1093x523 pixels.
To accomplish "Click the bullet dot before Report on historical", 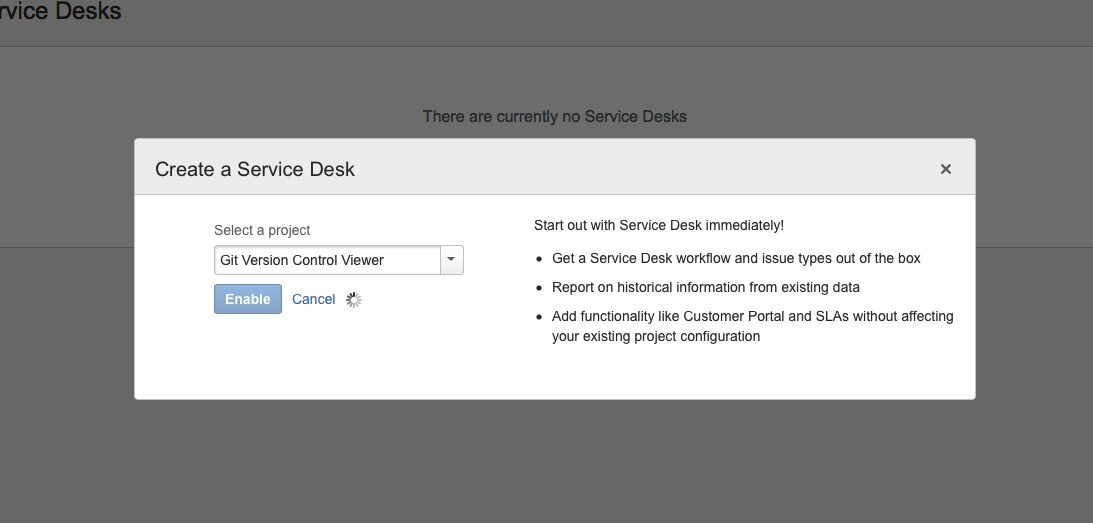I will pyautogui.click(x=539, y=288).
